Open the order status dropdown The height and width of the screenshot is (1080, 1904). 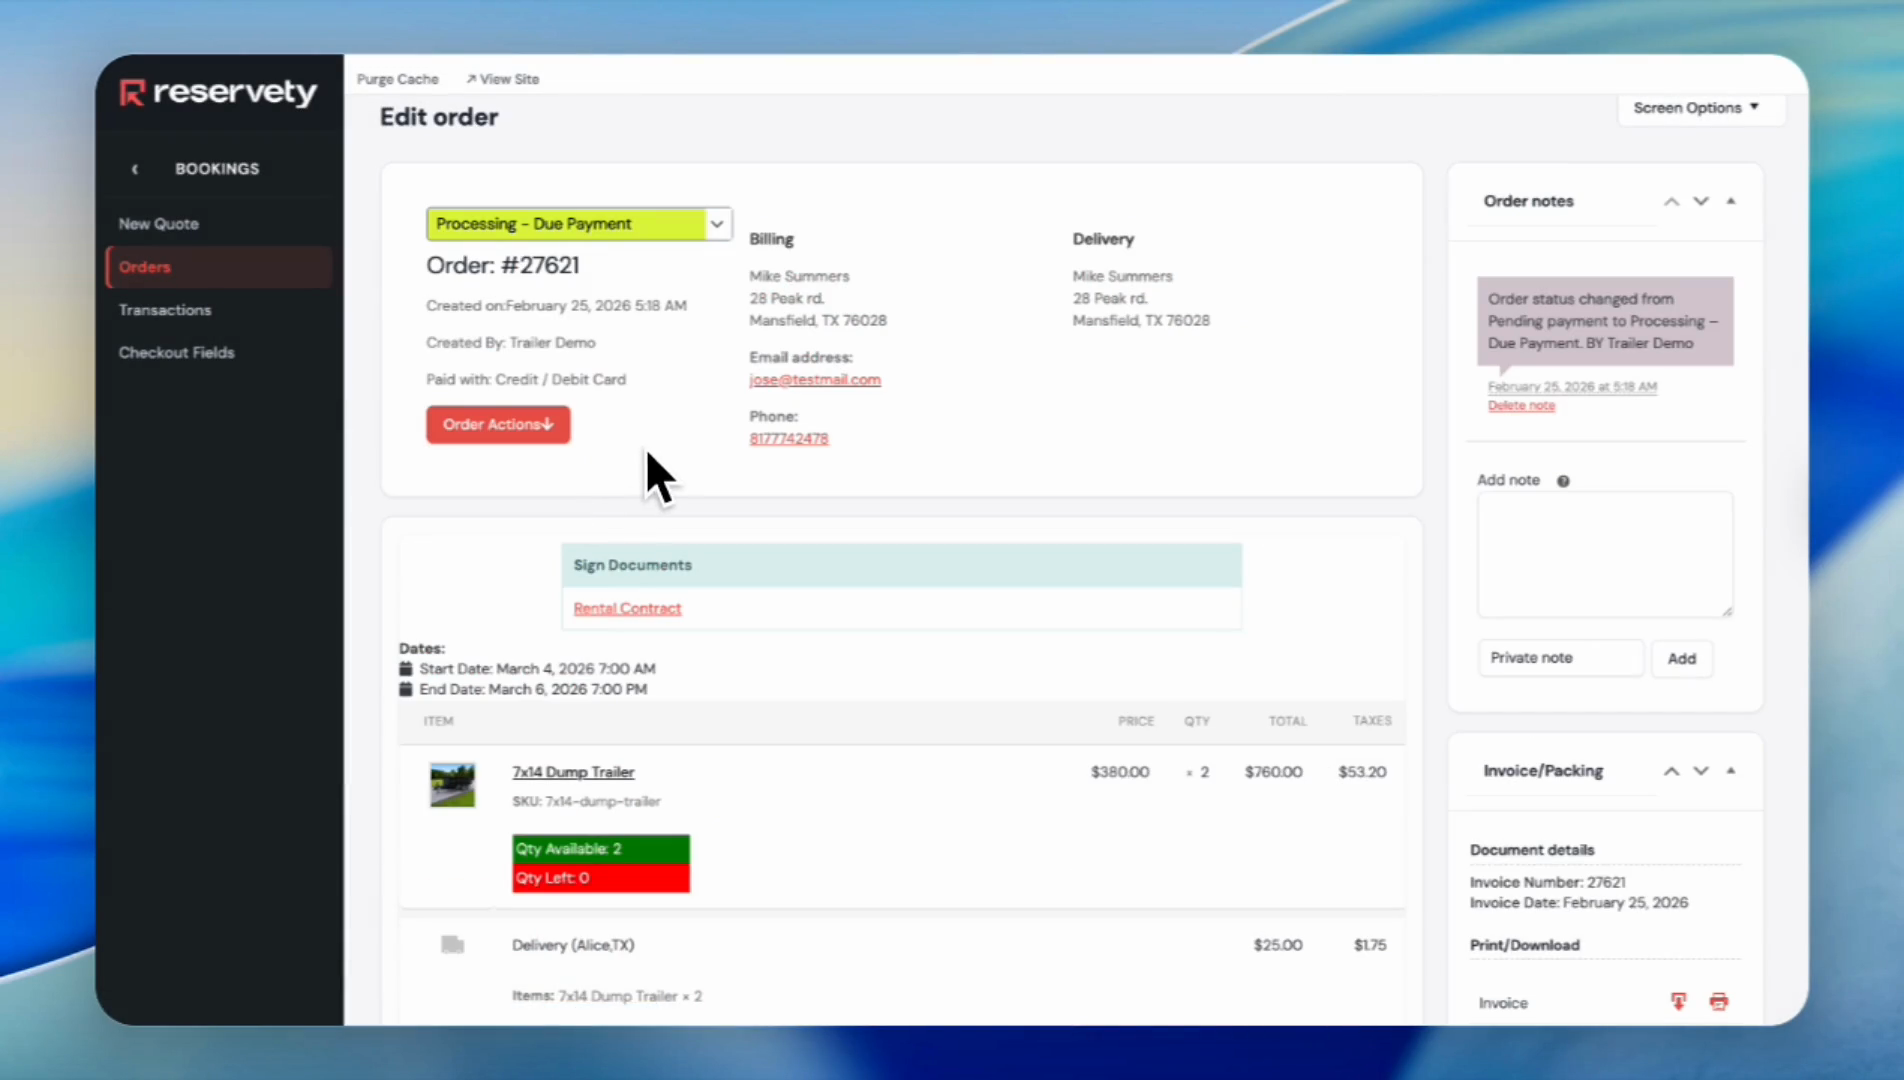coord(716,224)
